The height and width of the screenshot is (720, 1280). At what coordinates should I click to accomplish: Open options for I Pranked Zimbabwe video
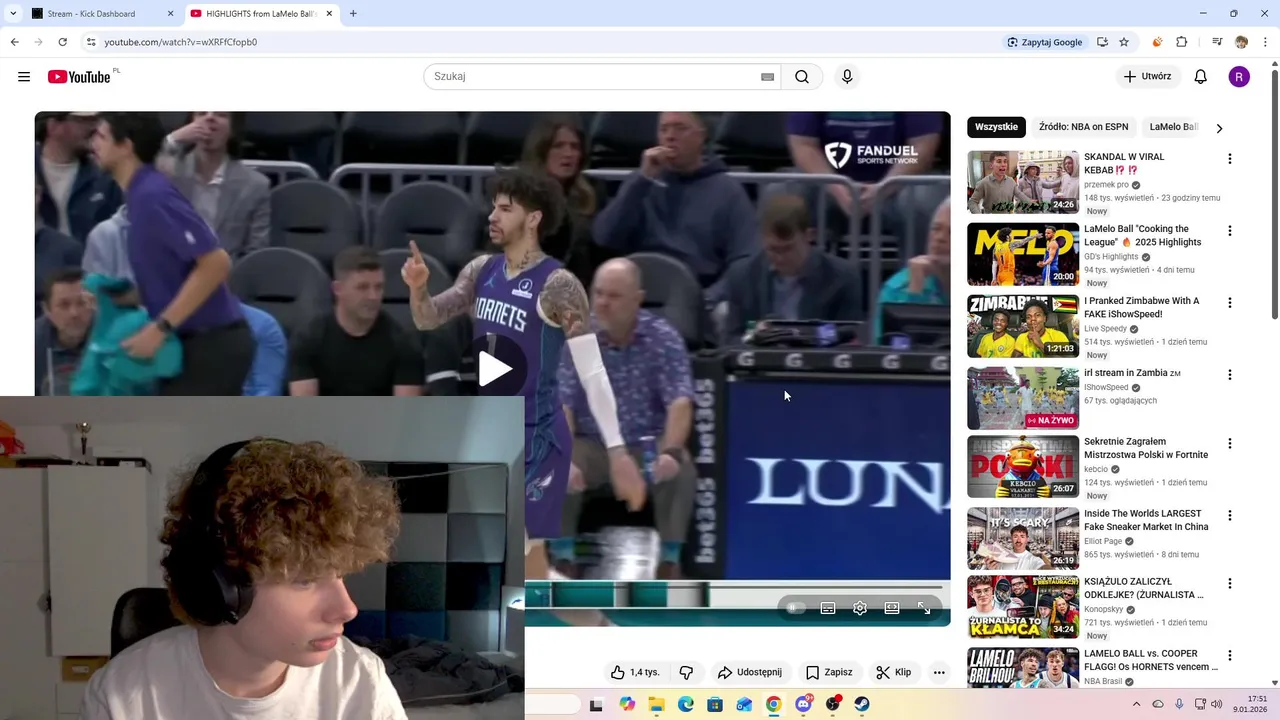[1230, 303]
